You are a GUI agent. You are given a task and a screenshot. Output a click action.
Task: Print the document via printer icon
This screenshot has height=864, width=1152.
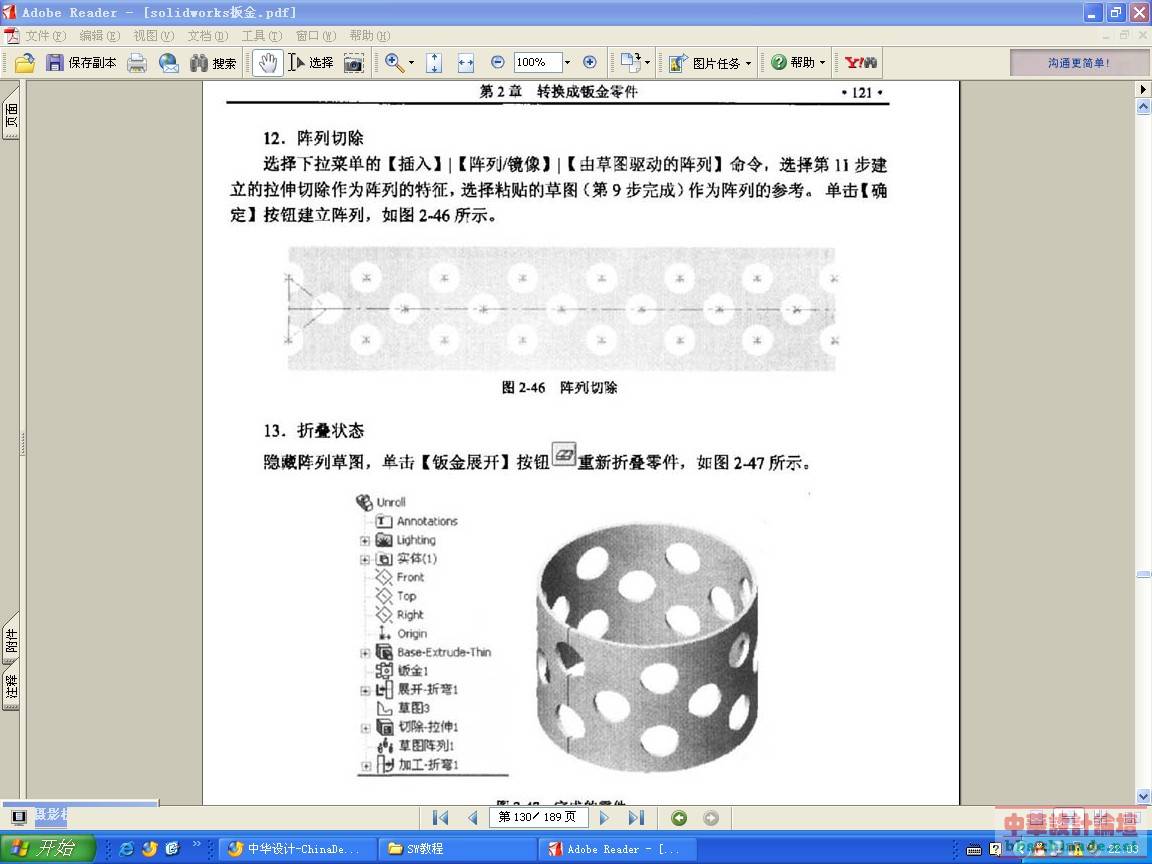point(137,63)
